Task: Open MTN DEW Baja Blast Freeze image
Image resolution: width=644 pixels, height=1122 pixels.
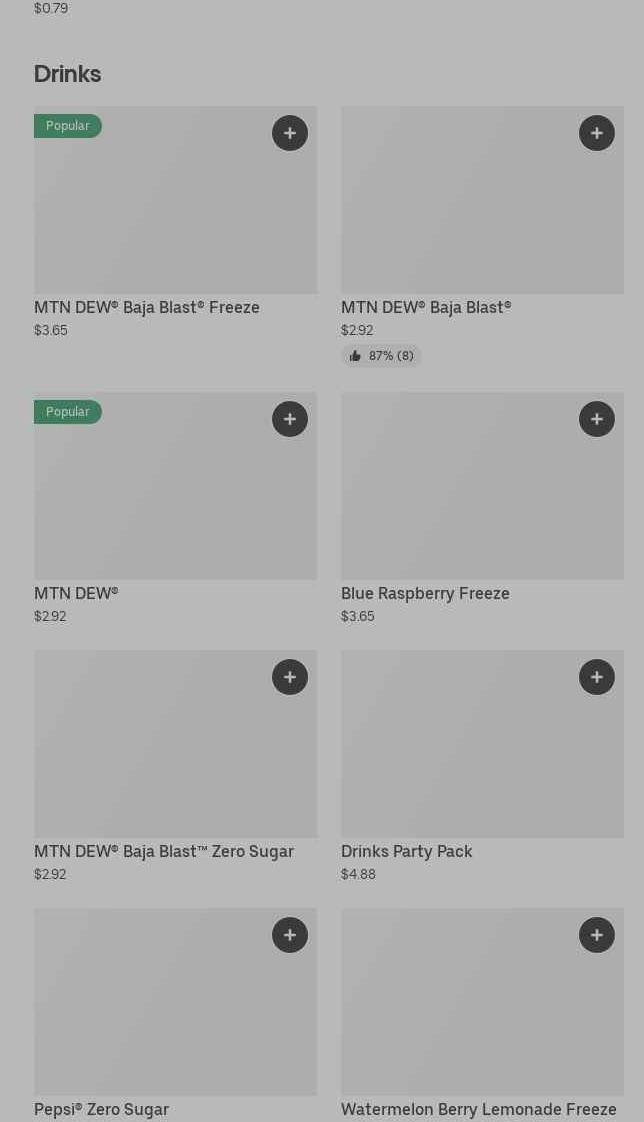Action: 175,210
